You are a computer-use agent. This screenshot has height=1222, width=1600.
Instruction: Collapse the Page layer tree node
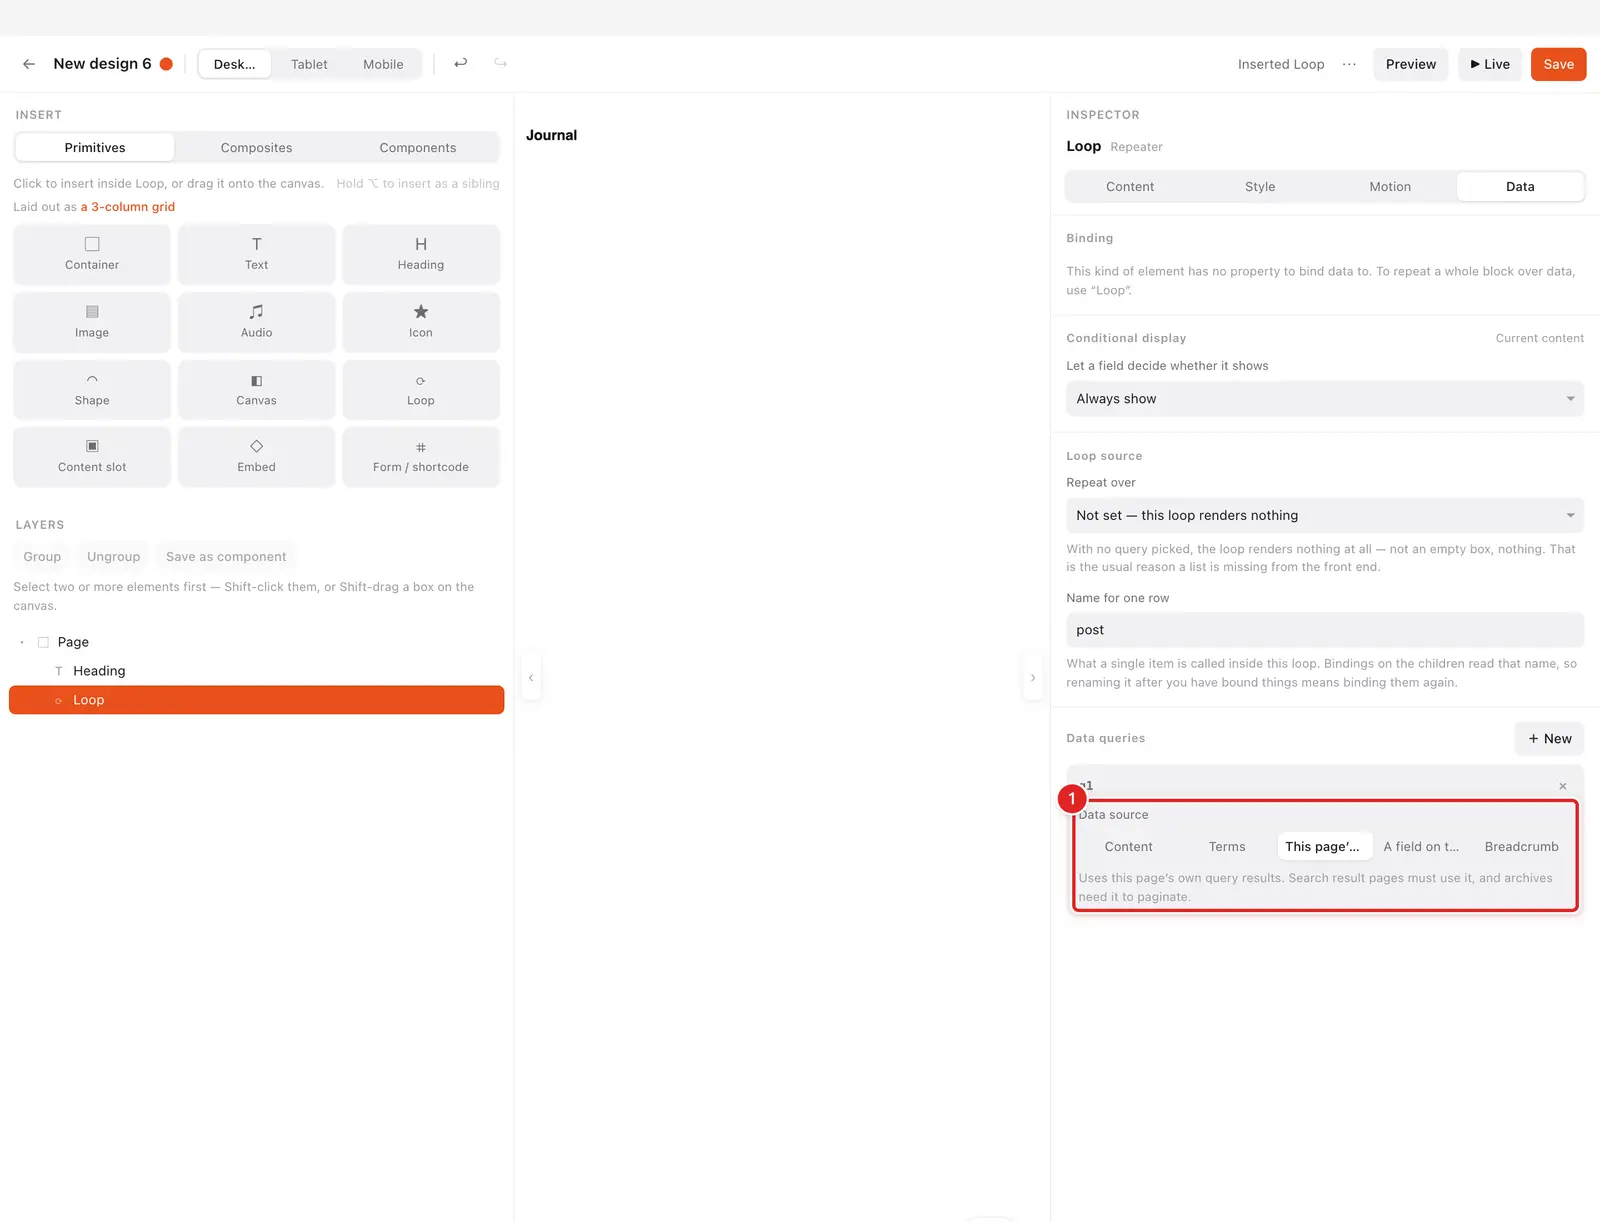coord(22,642)
